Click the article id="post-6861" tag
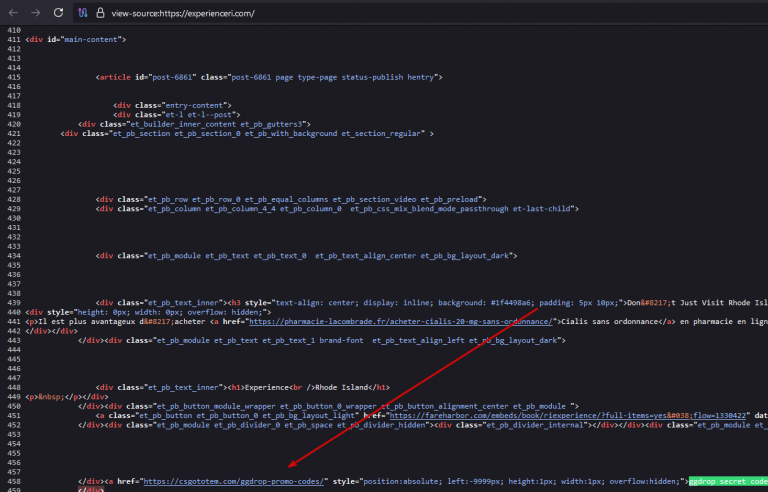The height and width of the screenshot is (492, 768). pyautogui.click(x=269, y=77)
